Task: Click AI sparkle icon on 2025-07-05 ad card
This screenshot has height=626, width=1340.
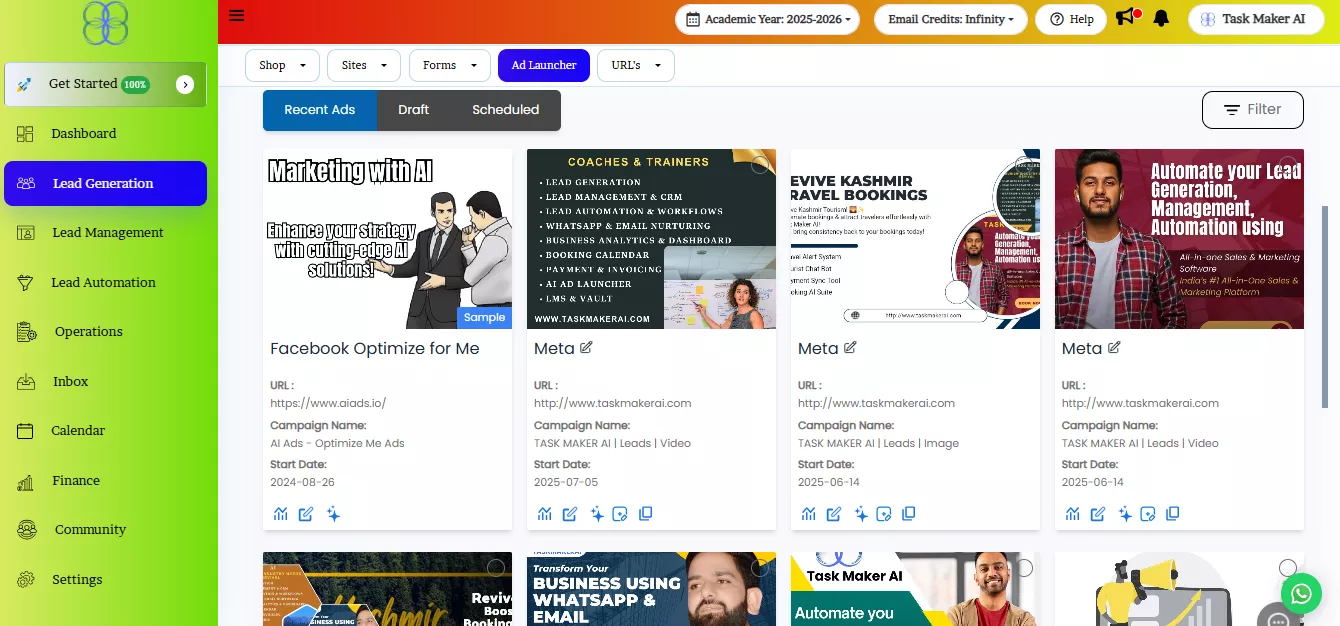Action: 597,514
